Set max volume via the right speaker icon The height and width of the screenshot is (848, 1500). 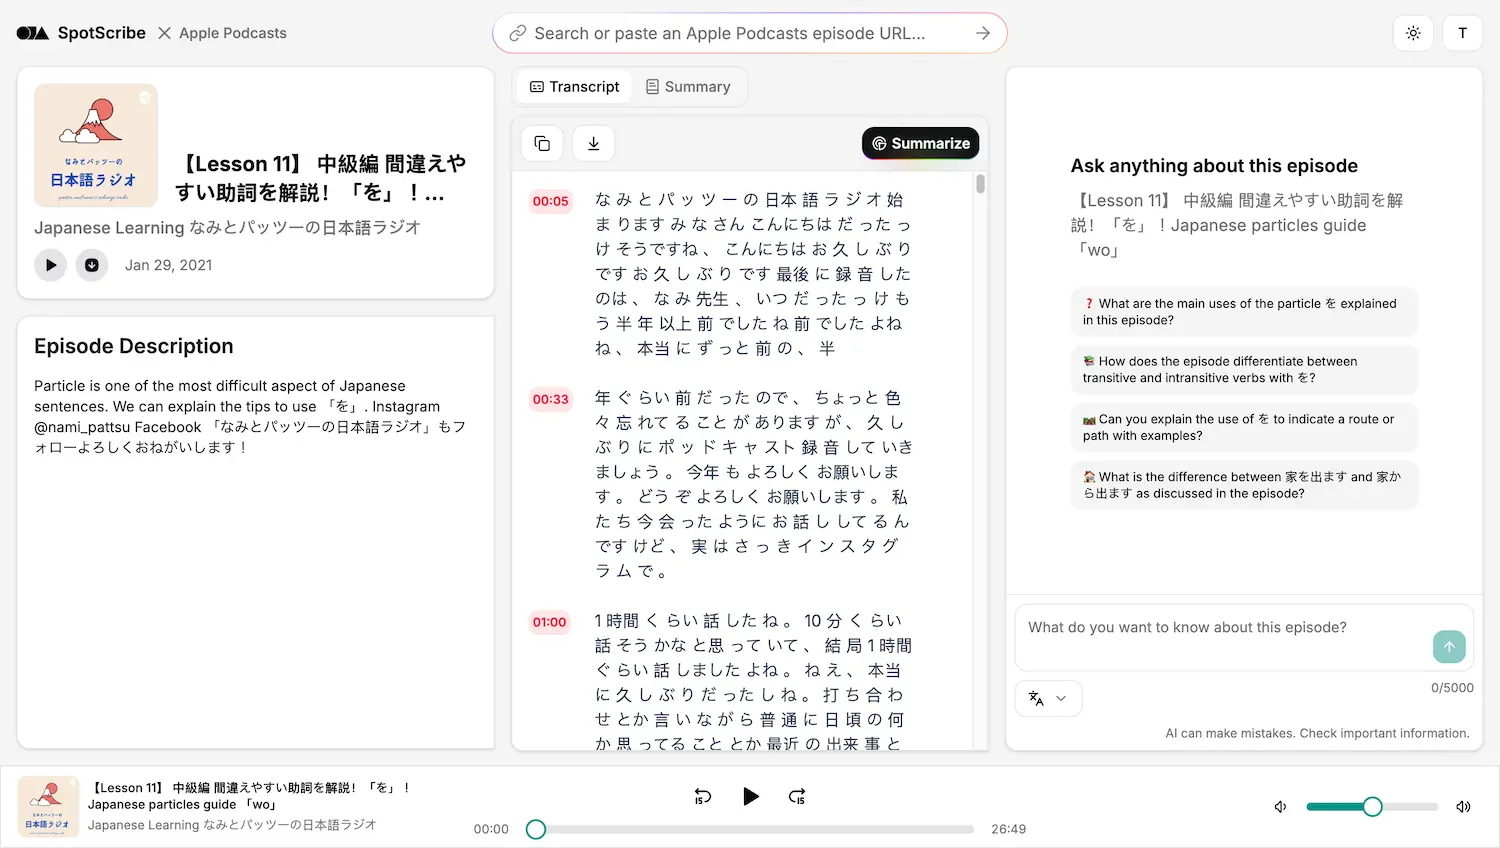tap(1463, 806)
